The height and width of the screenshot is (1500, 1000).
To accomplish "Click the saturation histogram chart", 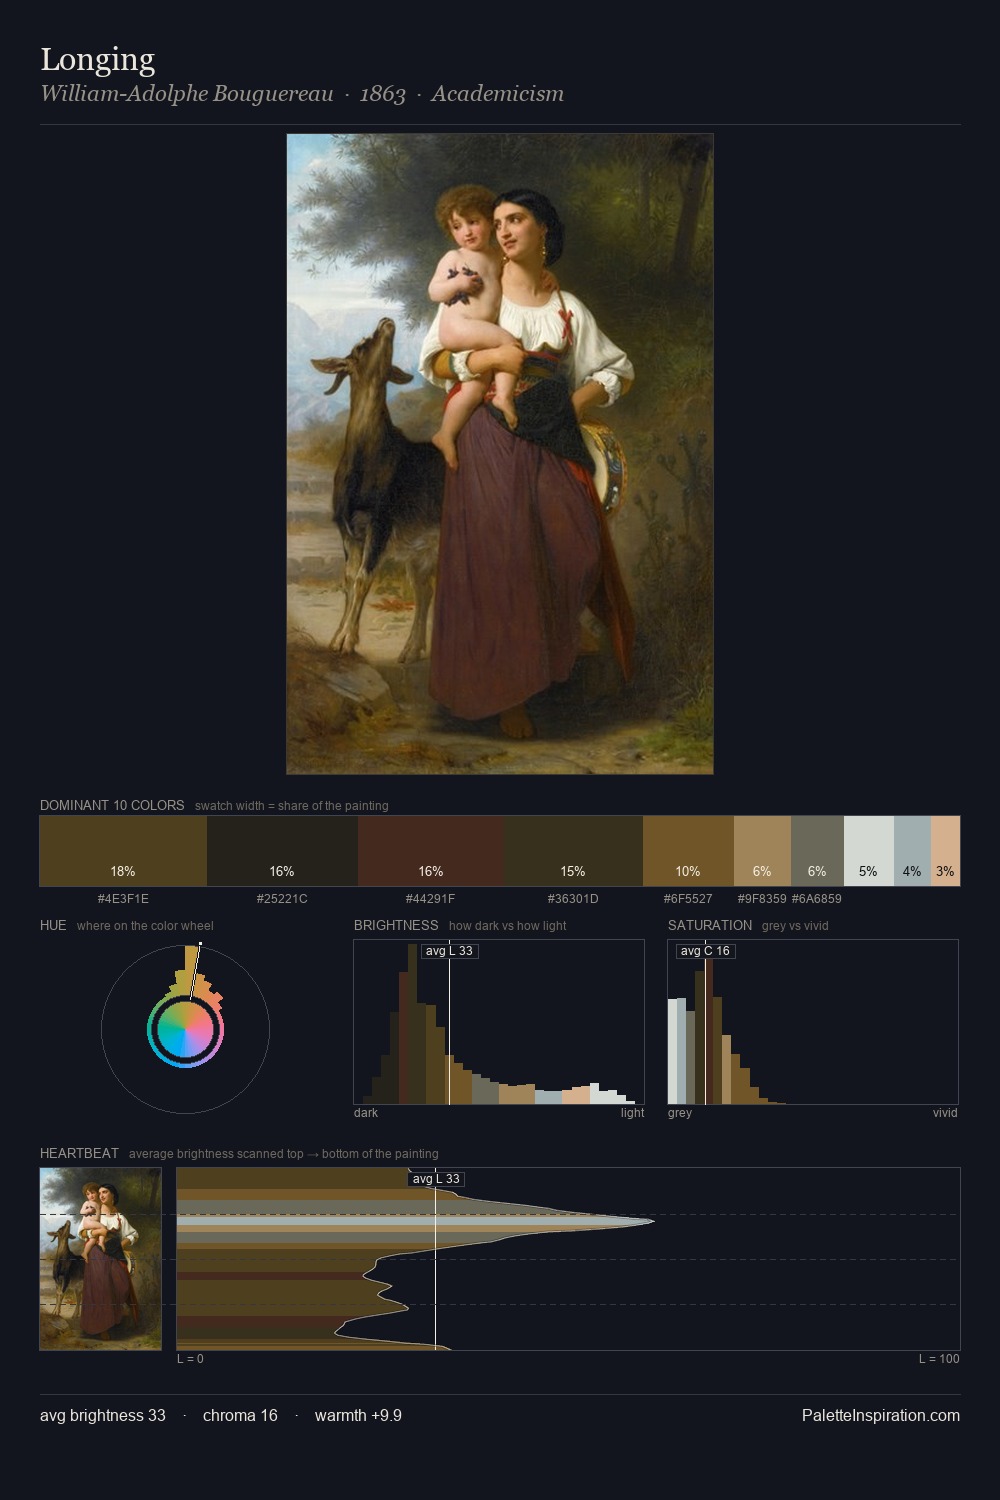I will (813, 1022).
